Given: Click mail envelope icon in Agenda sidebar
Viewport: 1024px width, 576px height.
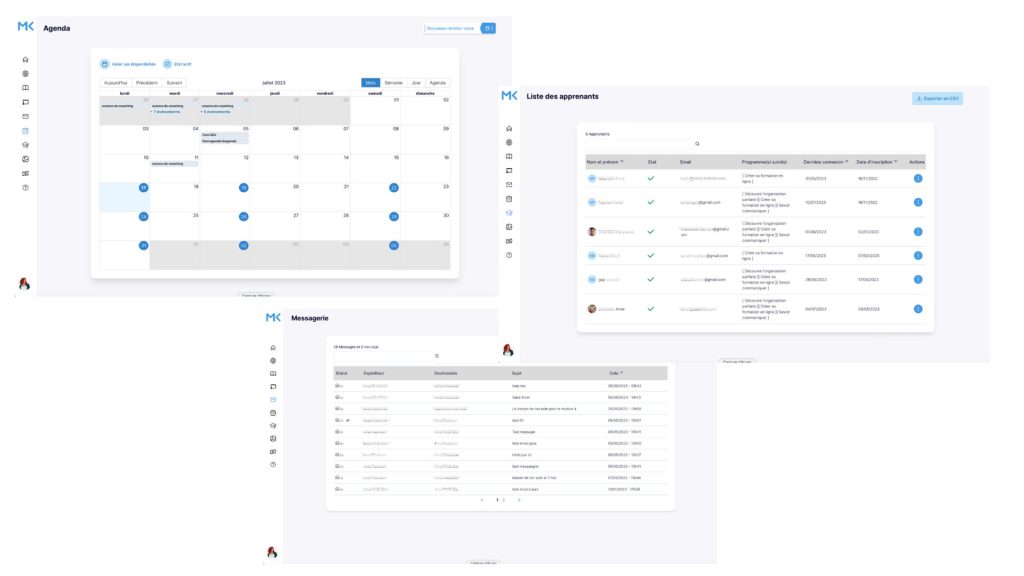Looking at the screenshot, I should (25, 116).
